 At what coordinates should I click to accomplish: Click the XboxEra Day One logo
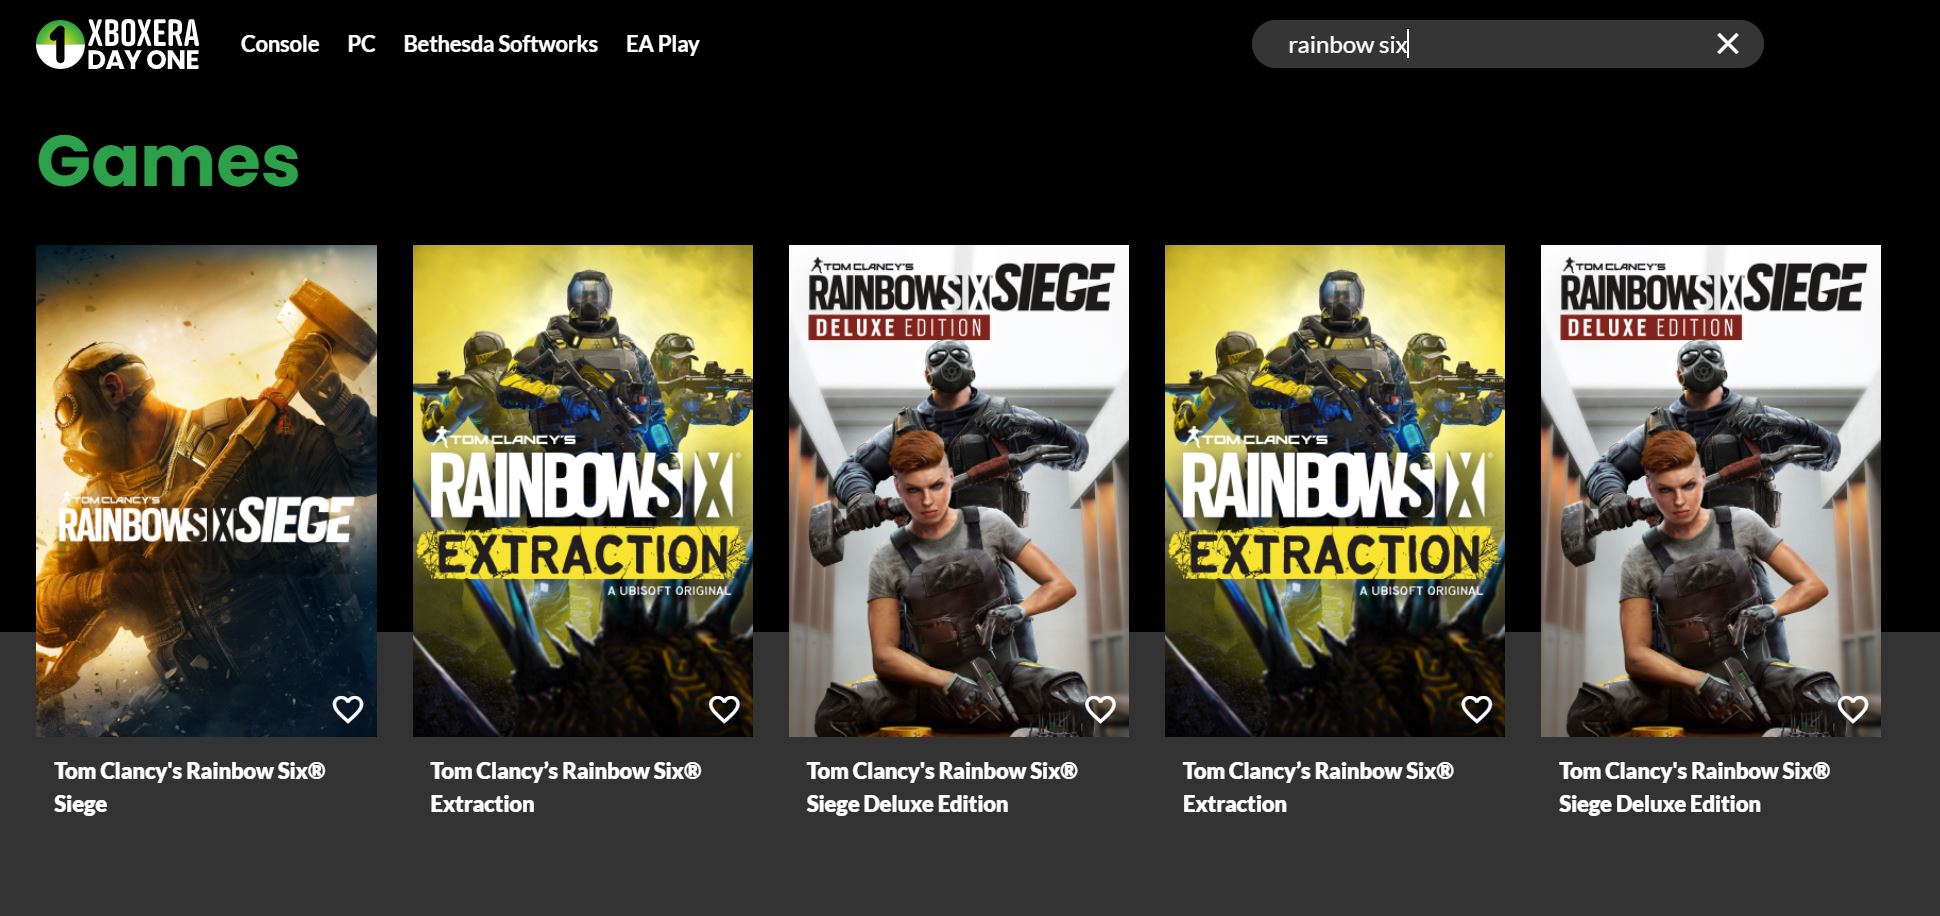118,45
